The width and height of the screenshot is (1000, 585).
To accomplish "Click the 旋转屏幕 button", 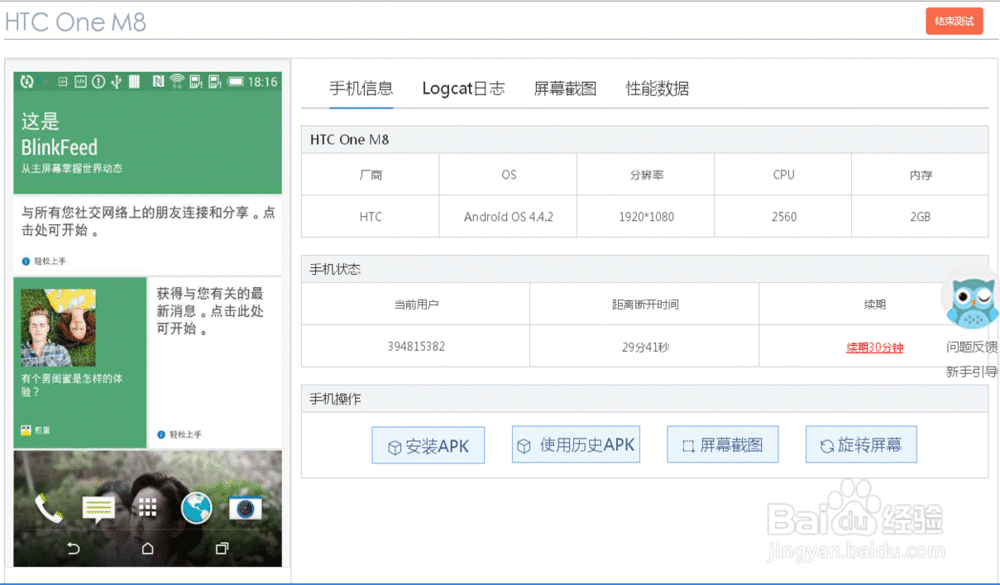I will click(x=861, y=445).
